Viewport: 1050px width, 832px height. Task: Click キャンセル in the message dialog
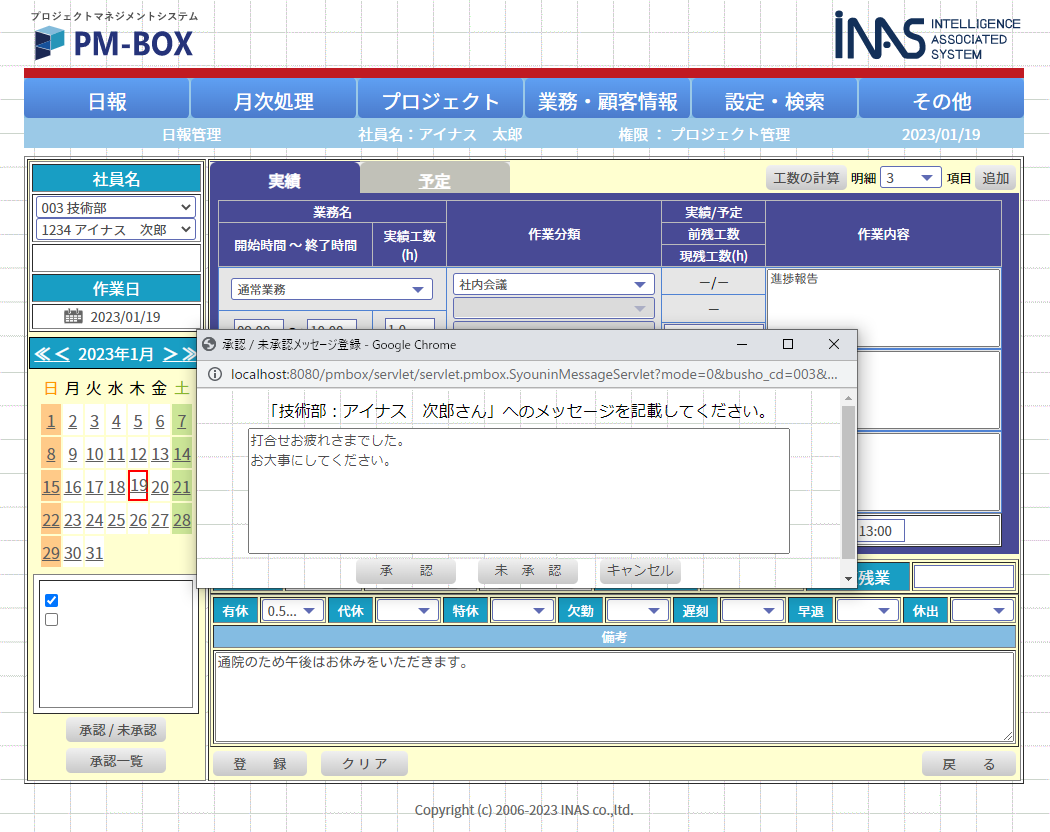point(640,570)
